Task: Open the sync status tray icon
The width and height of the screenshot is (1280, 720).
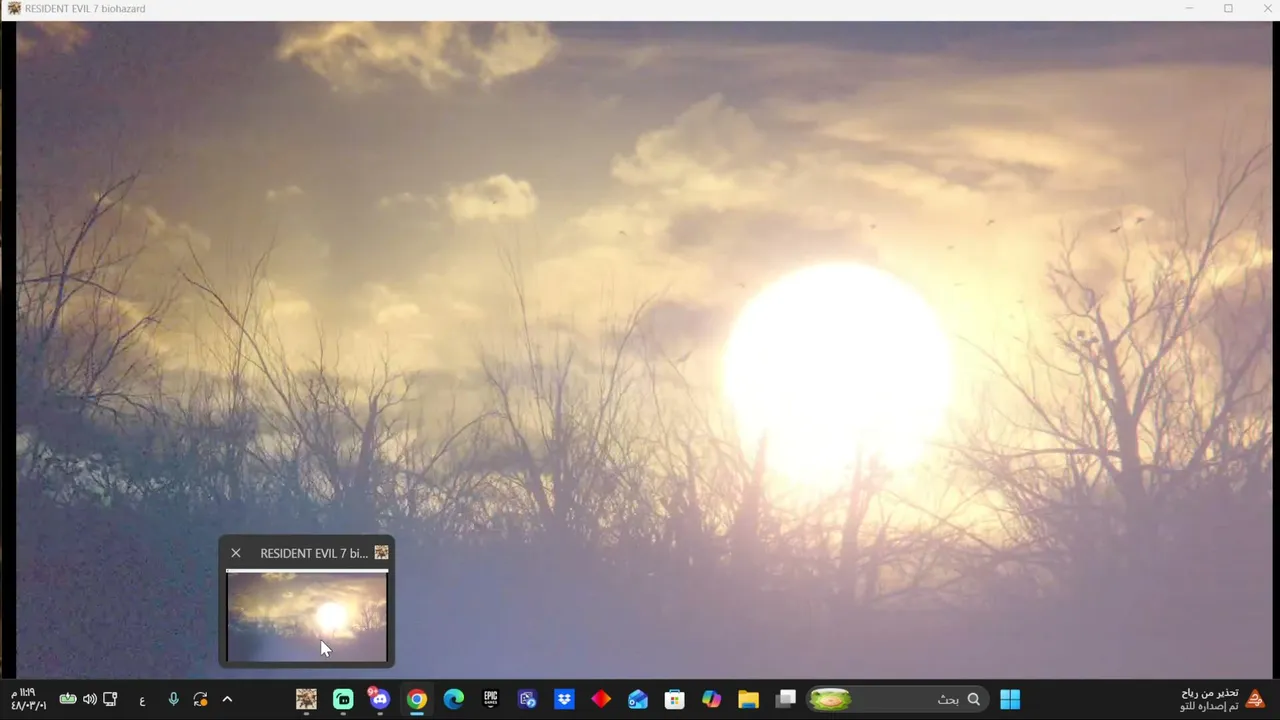Action: point(200,699)
